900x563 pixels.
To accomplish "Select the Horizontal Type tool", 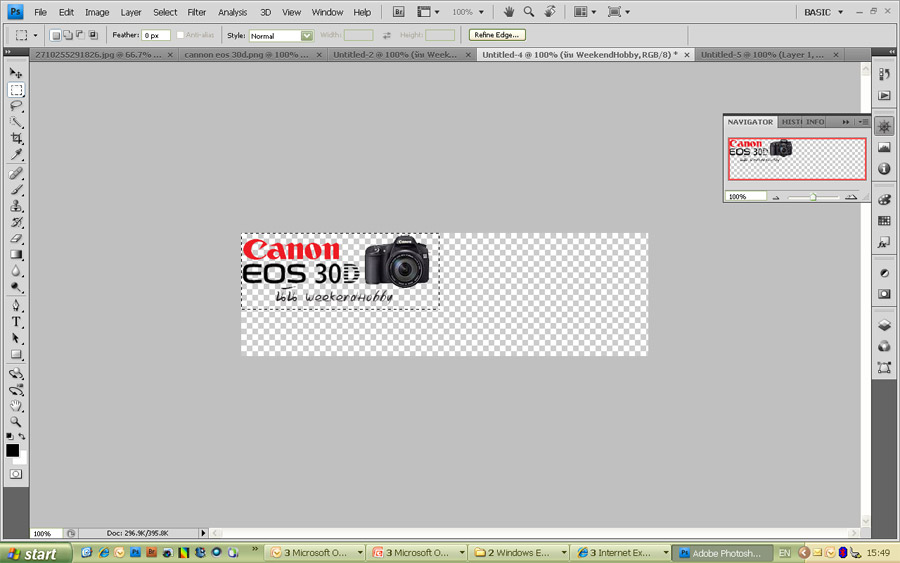I will coord(16,322).
